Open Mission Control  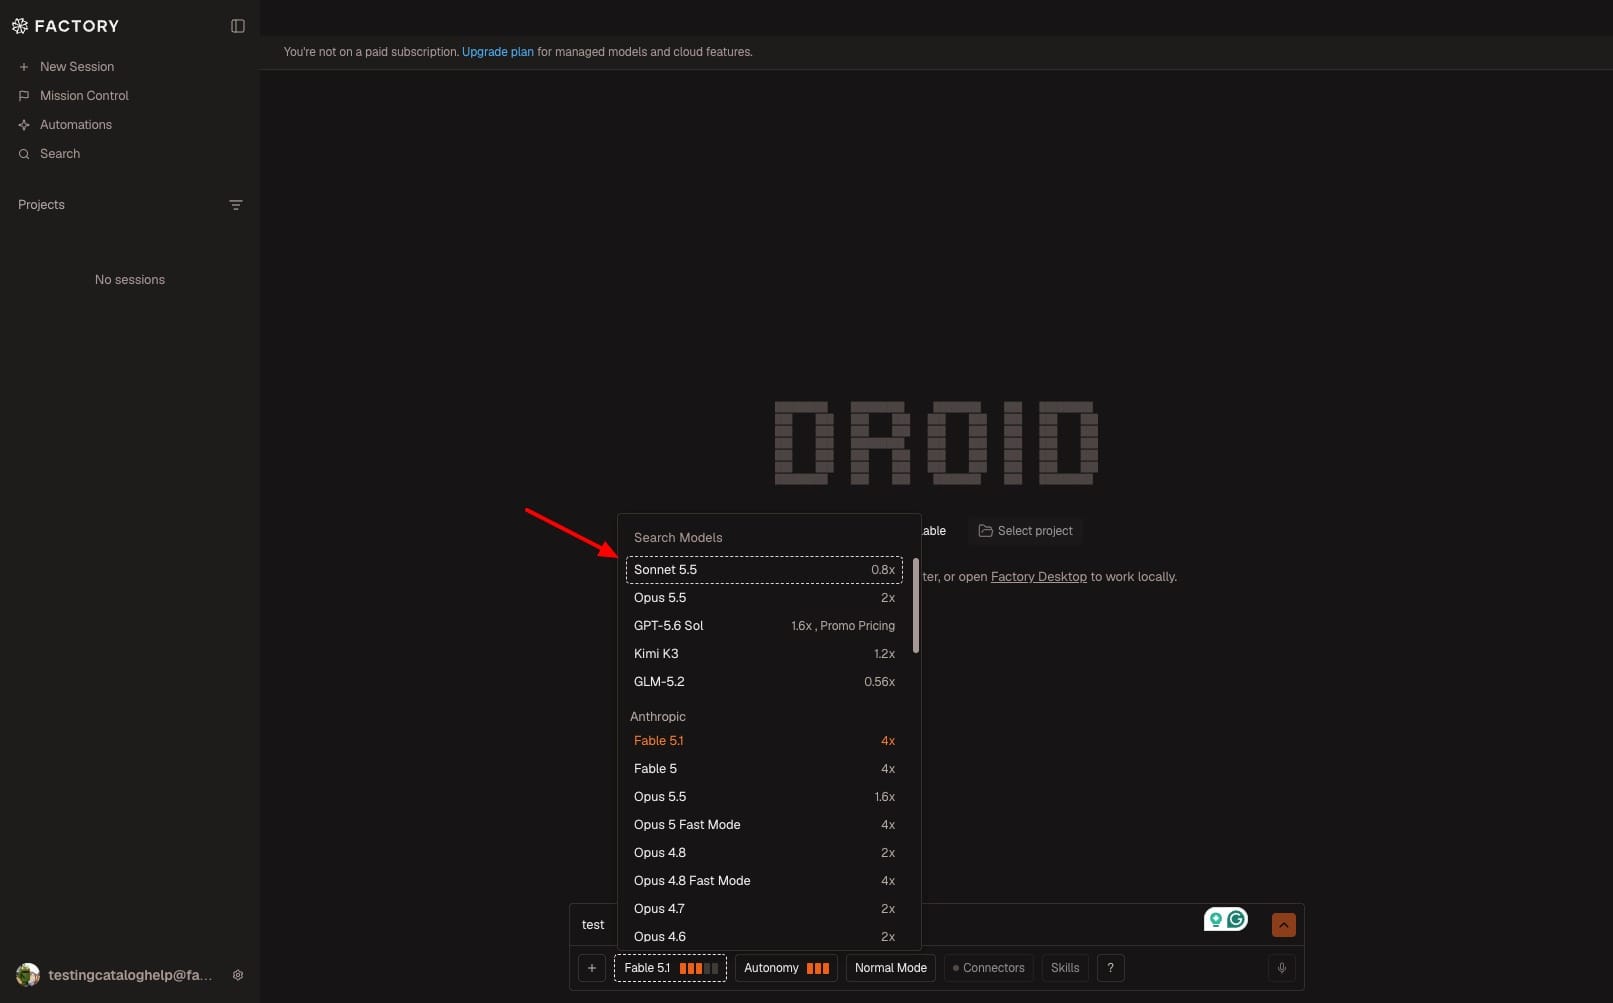(x=84, y=96)
